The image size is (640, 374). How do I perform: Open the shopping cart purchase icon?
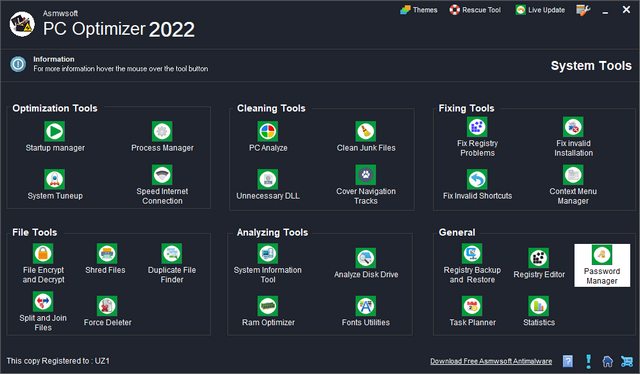[x=627, y=361]
